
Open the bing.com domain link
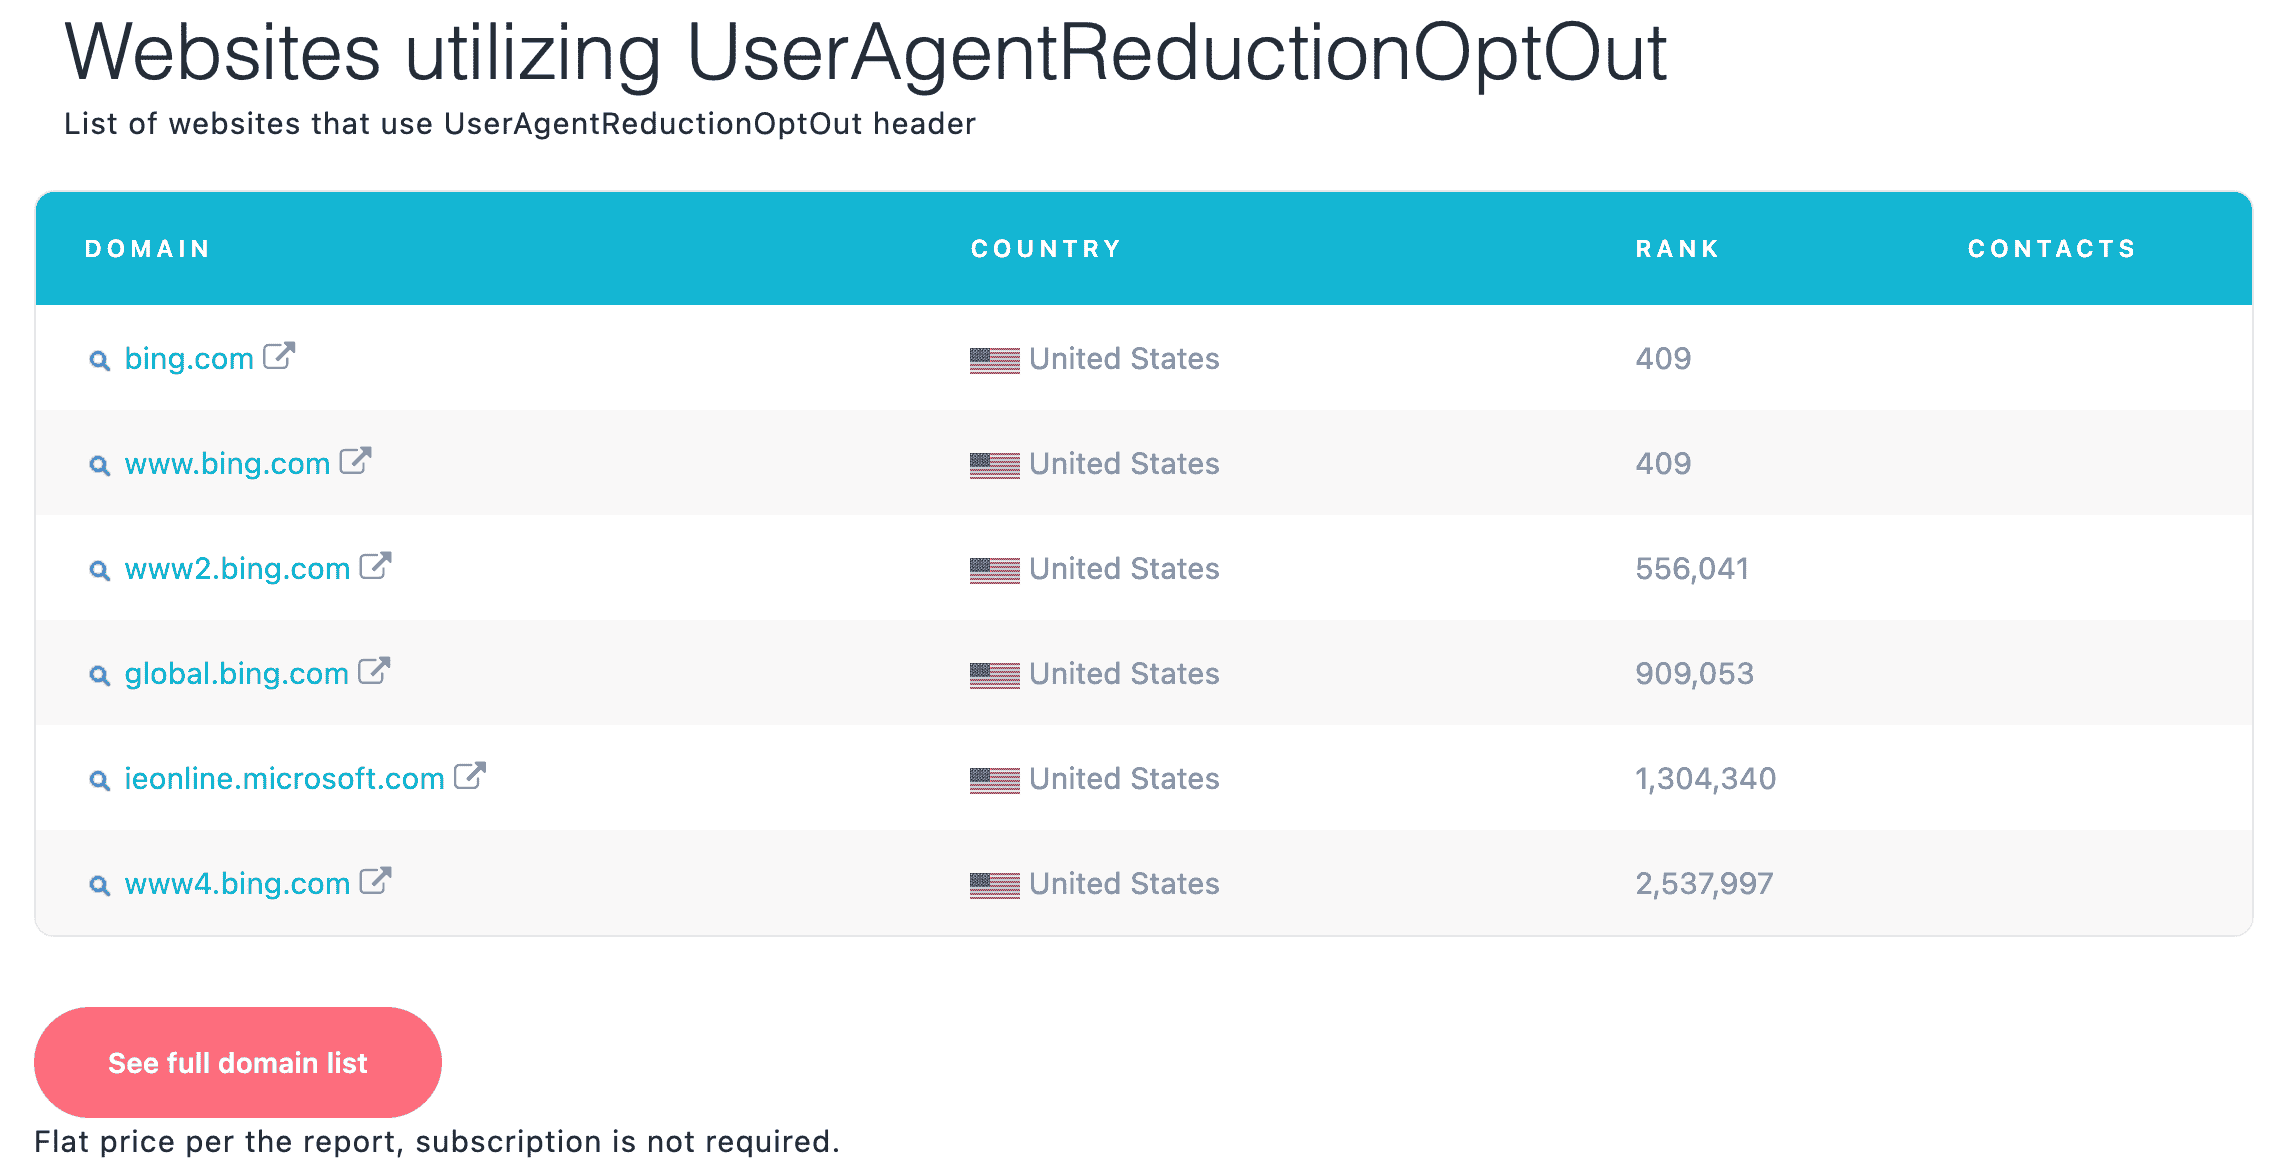point(189,359)
